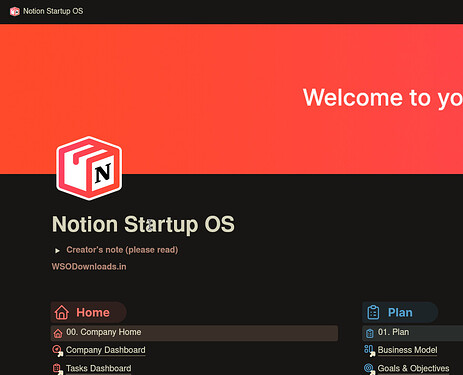Open the Business Model link
The height and width of the screenshot is (375, 463).
[407, 350]
